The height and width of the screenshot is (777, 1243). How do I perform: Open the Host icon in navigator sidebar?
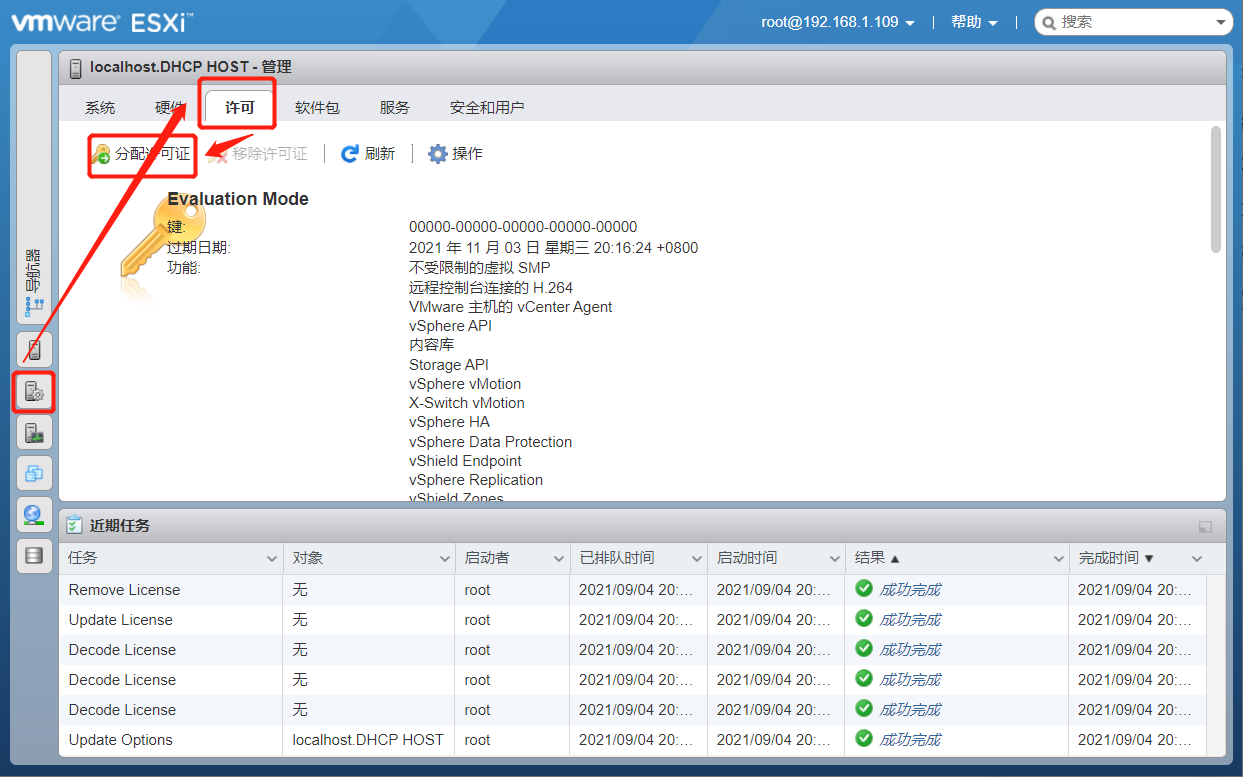click(x=34, y=349)
